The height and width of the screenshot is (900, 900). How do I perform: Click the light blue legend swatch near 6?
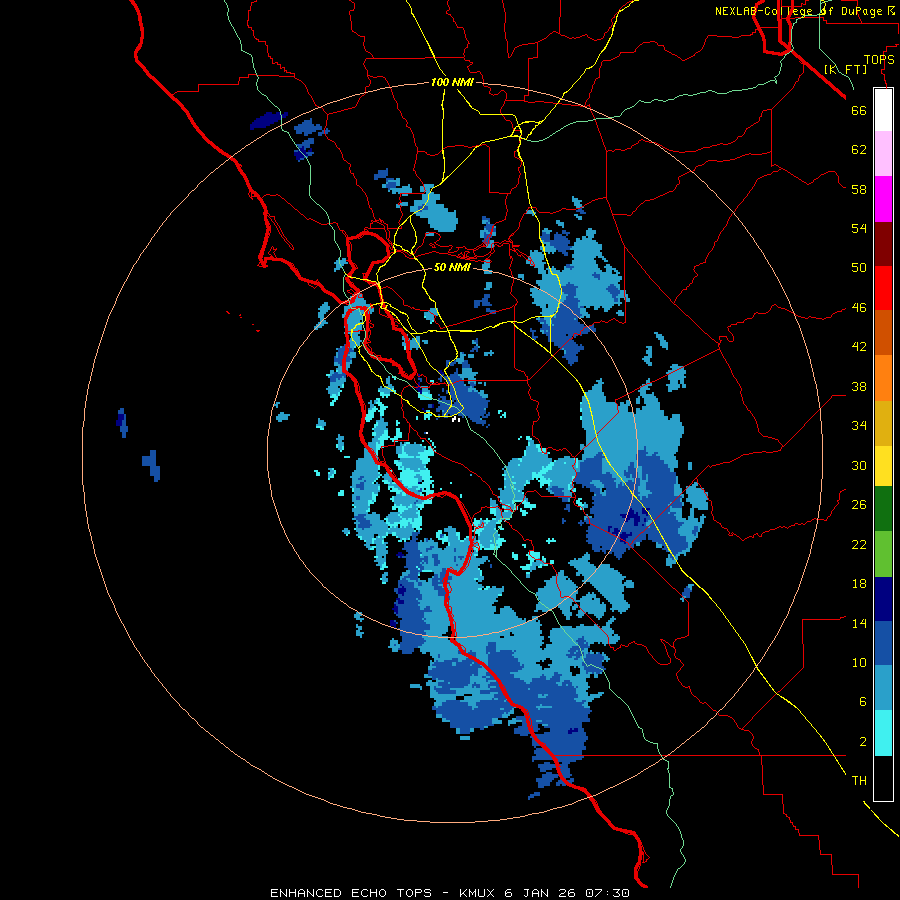coord(883,688)
